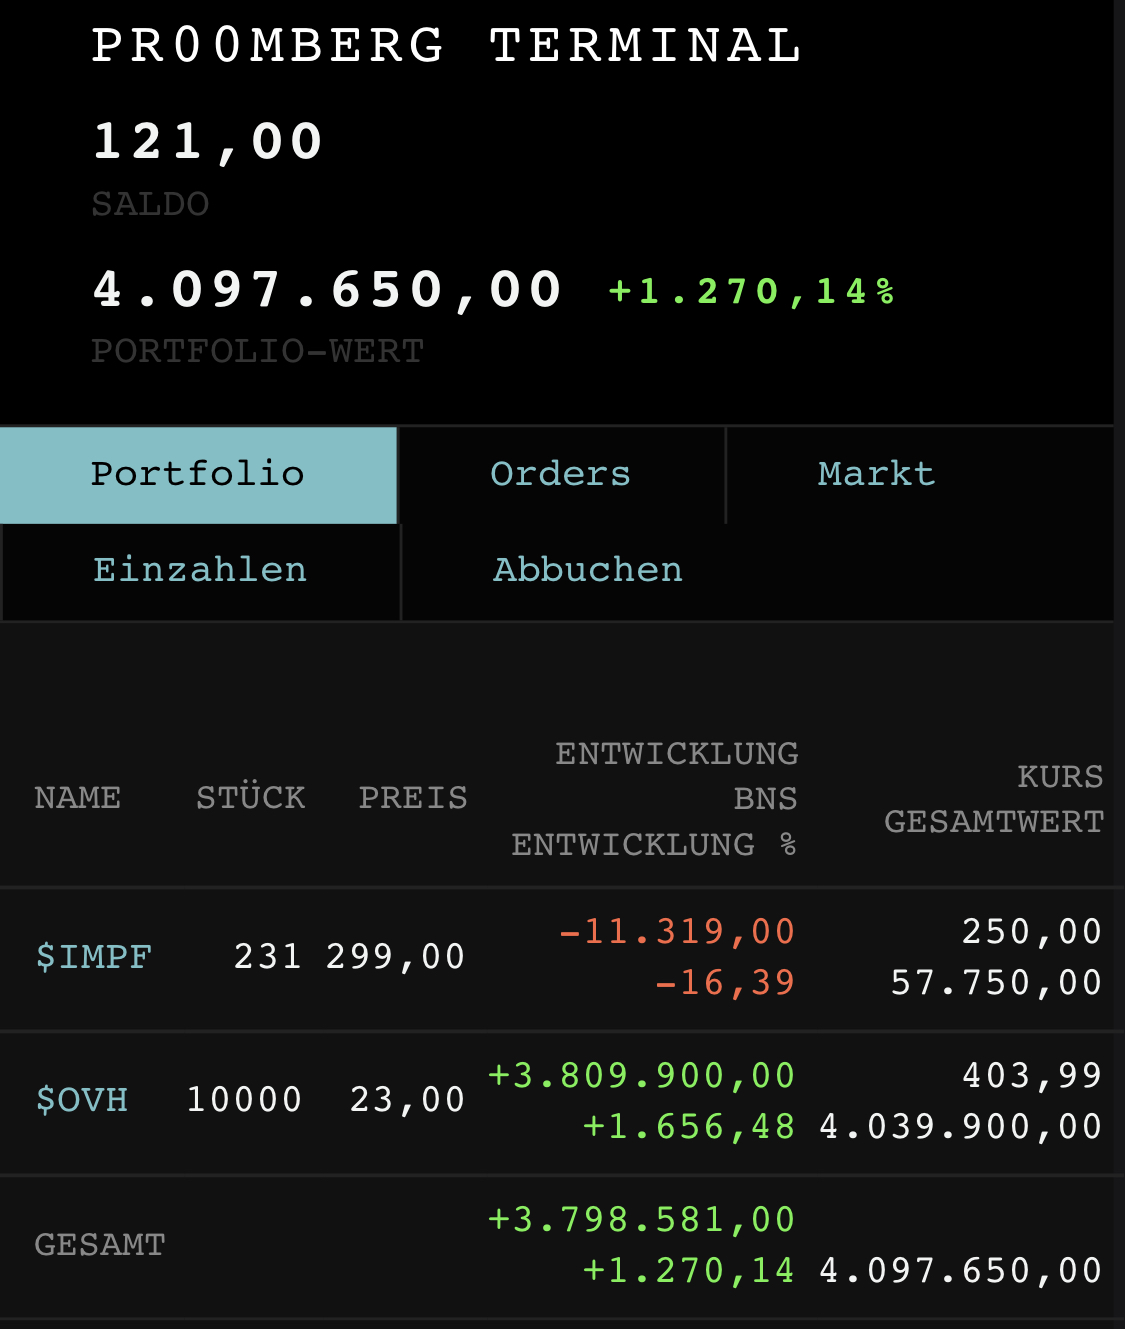Click the GESAMT row label
1125x1329 pixels.
tap(100, 1245)
